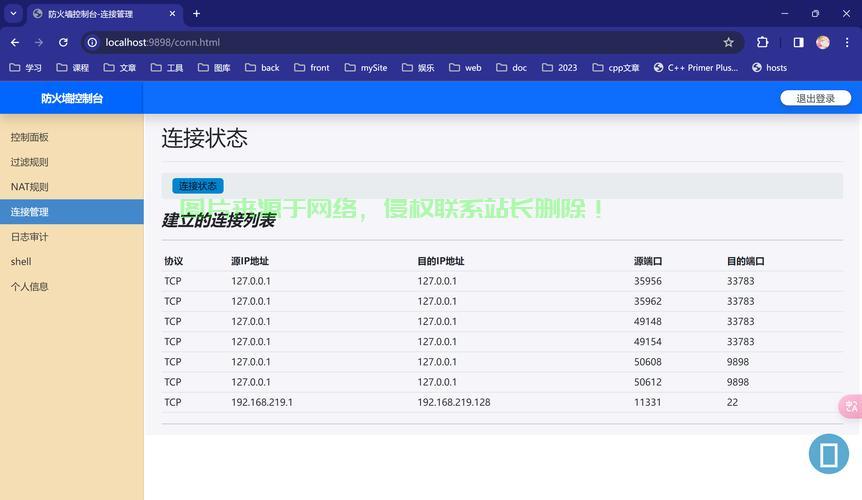The height and width of the screenshot is (500, 862).
Task: Toggle the browser side panel icon
Action: (x=798, y=43)
